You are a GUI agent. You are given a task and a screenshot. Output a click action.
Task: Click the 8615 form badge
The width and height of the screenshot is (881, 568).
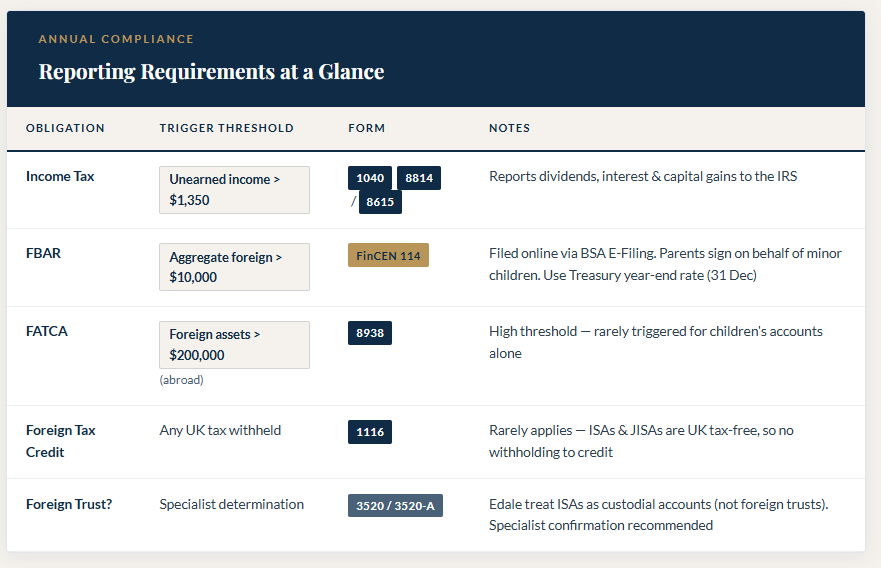pyautogui.click(x=380, y=202)
